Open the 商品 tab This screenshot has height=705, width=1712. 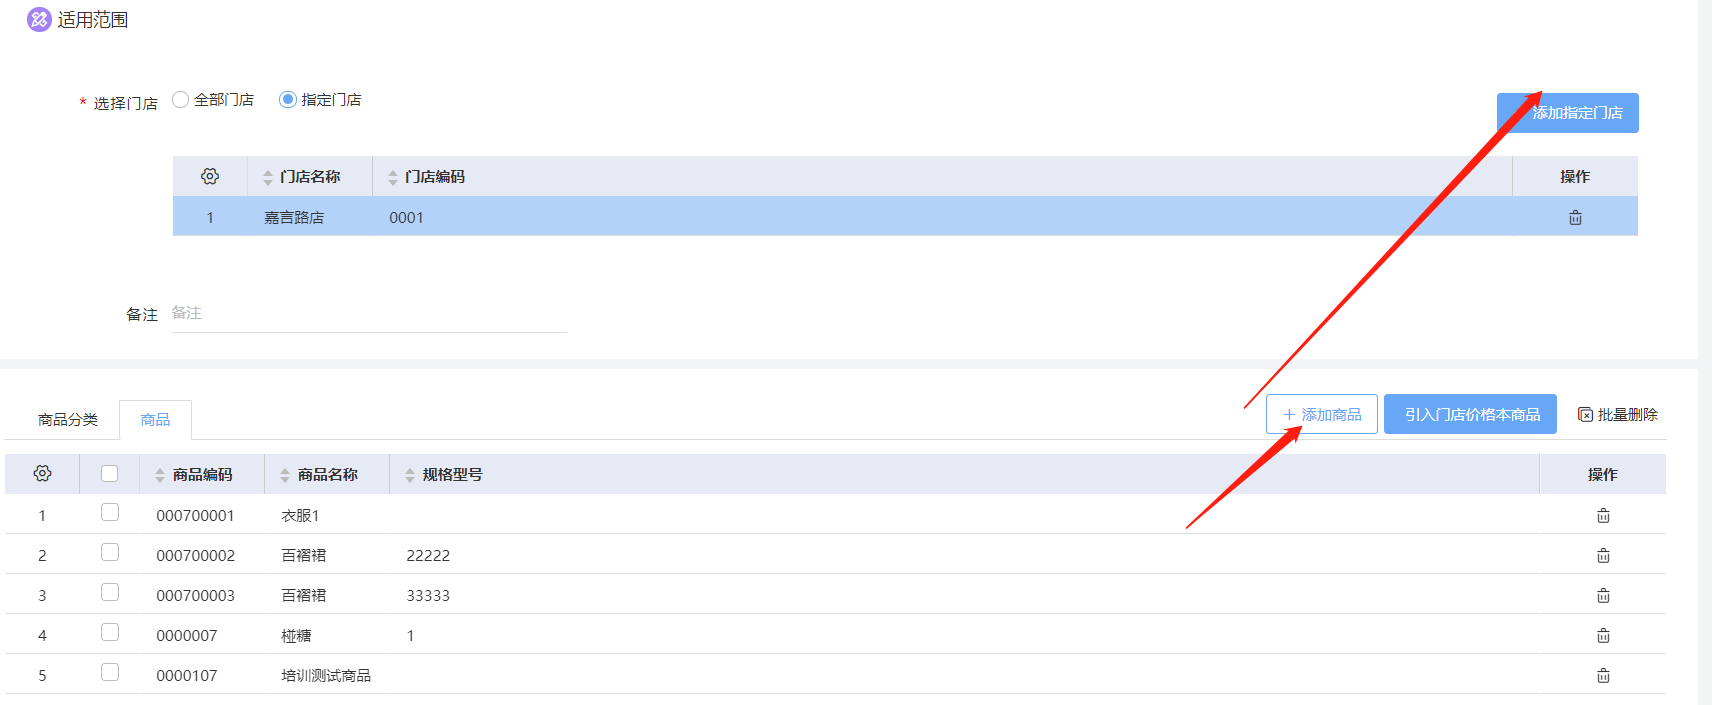[x=155, y=420]
